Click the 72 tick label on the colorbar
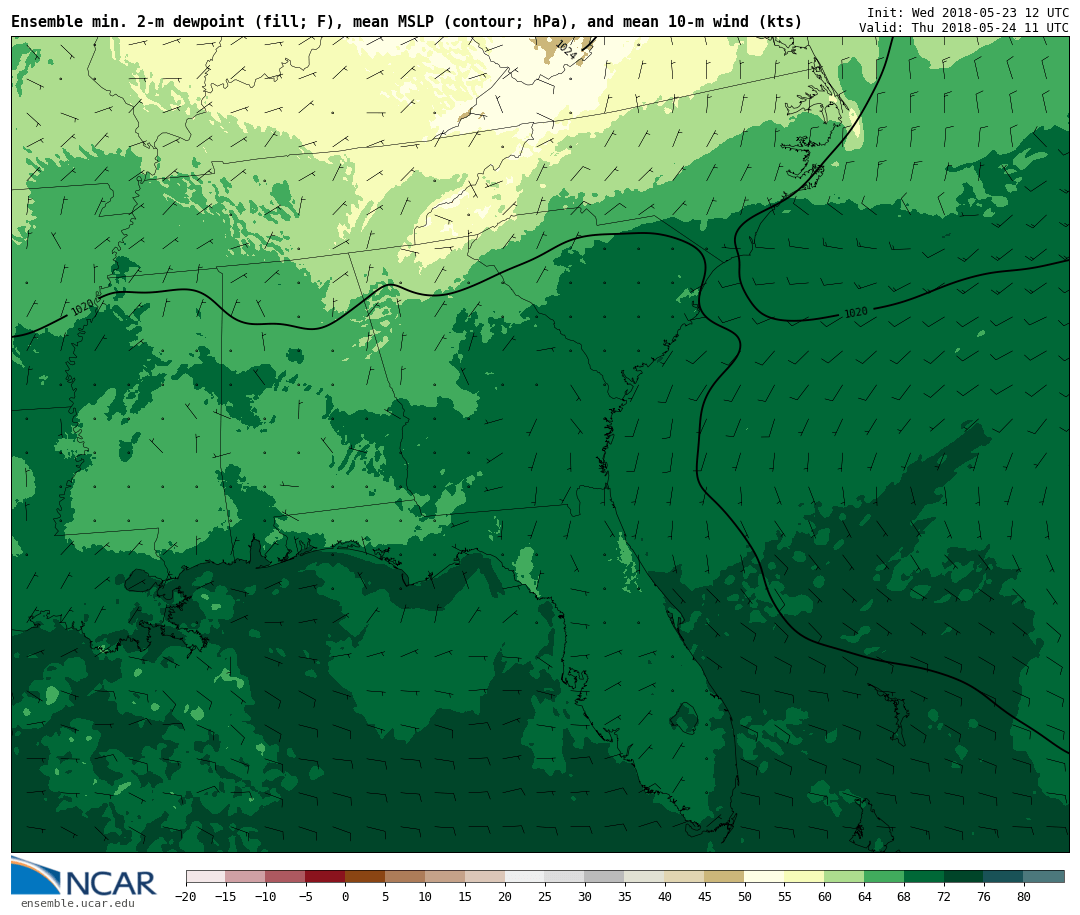Viewport: 1080px width, 915px height. pos(945,896)
